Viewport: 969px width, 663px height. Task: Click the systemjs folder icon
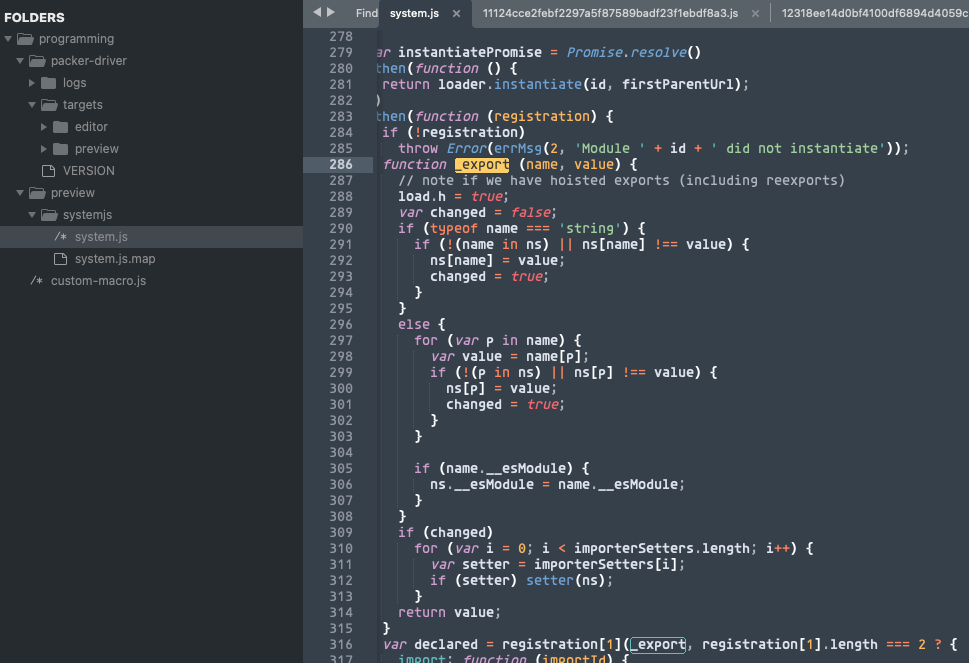(x=49, y=215)
